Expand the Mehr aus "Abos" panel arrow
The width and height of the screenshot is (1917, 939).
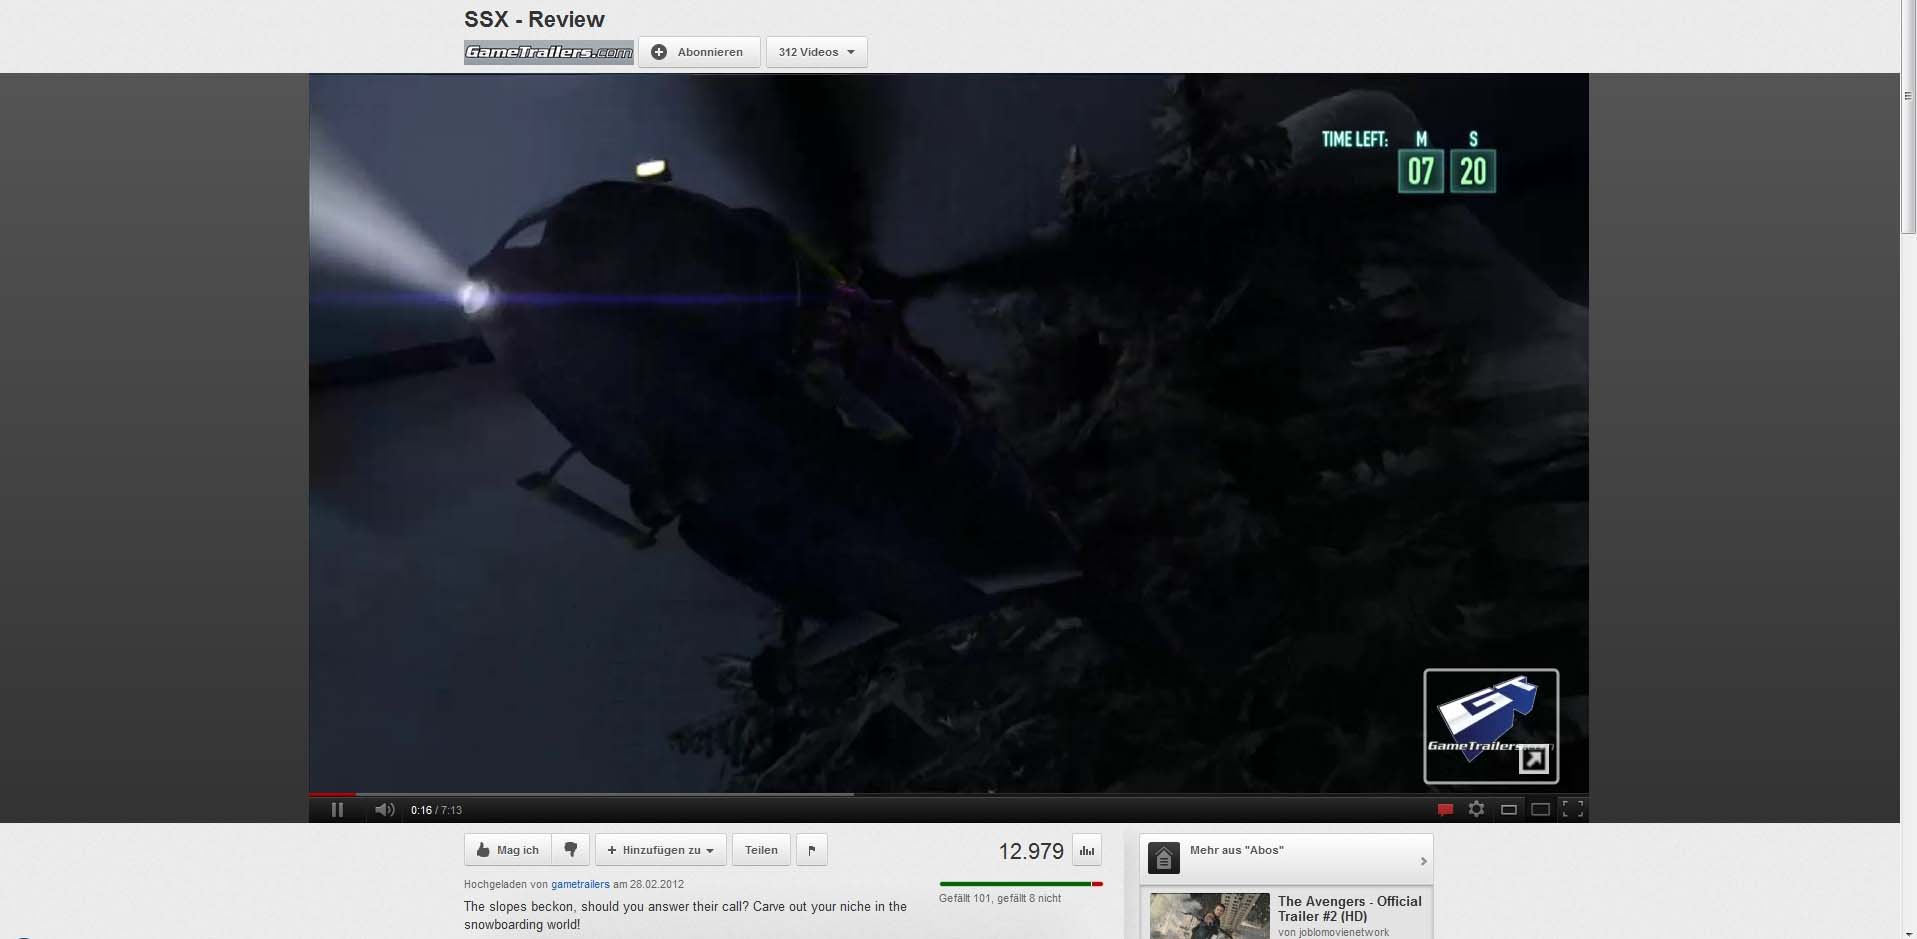[1423, 861]
